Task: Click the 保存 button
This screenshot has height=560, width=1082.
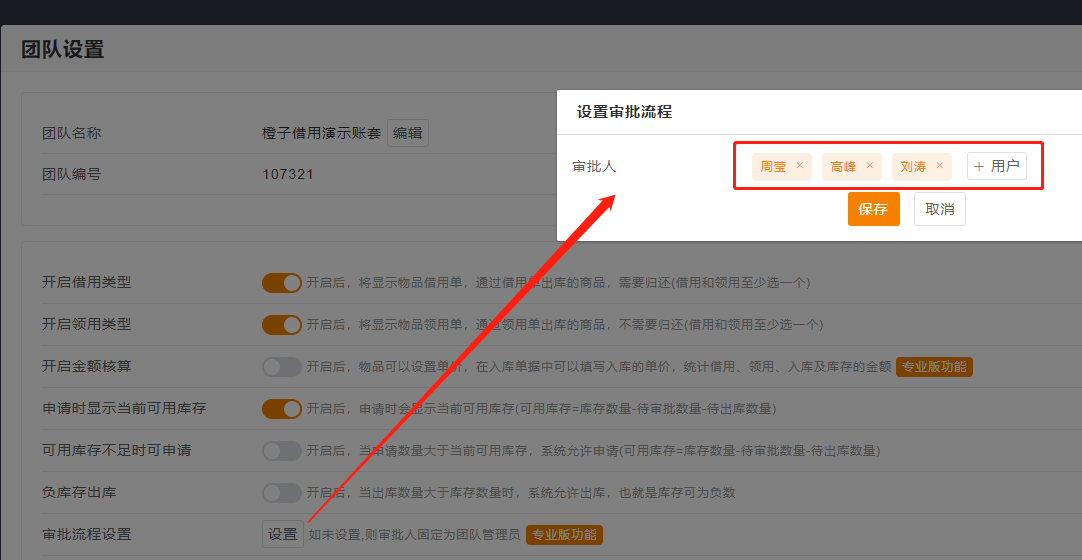Action: click(873, 209)
